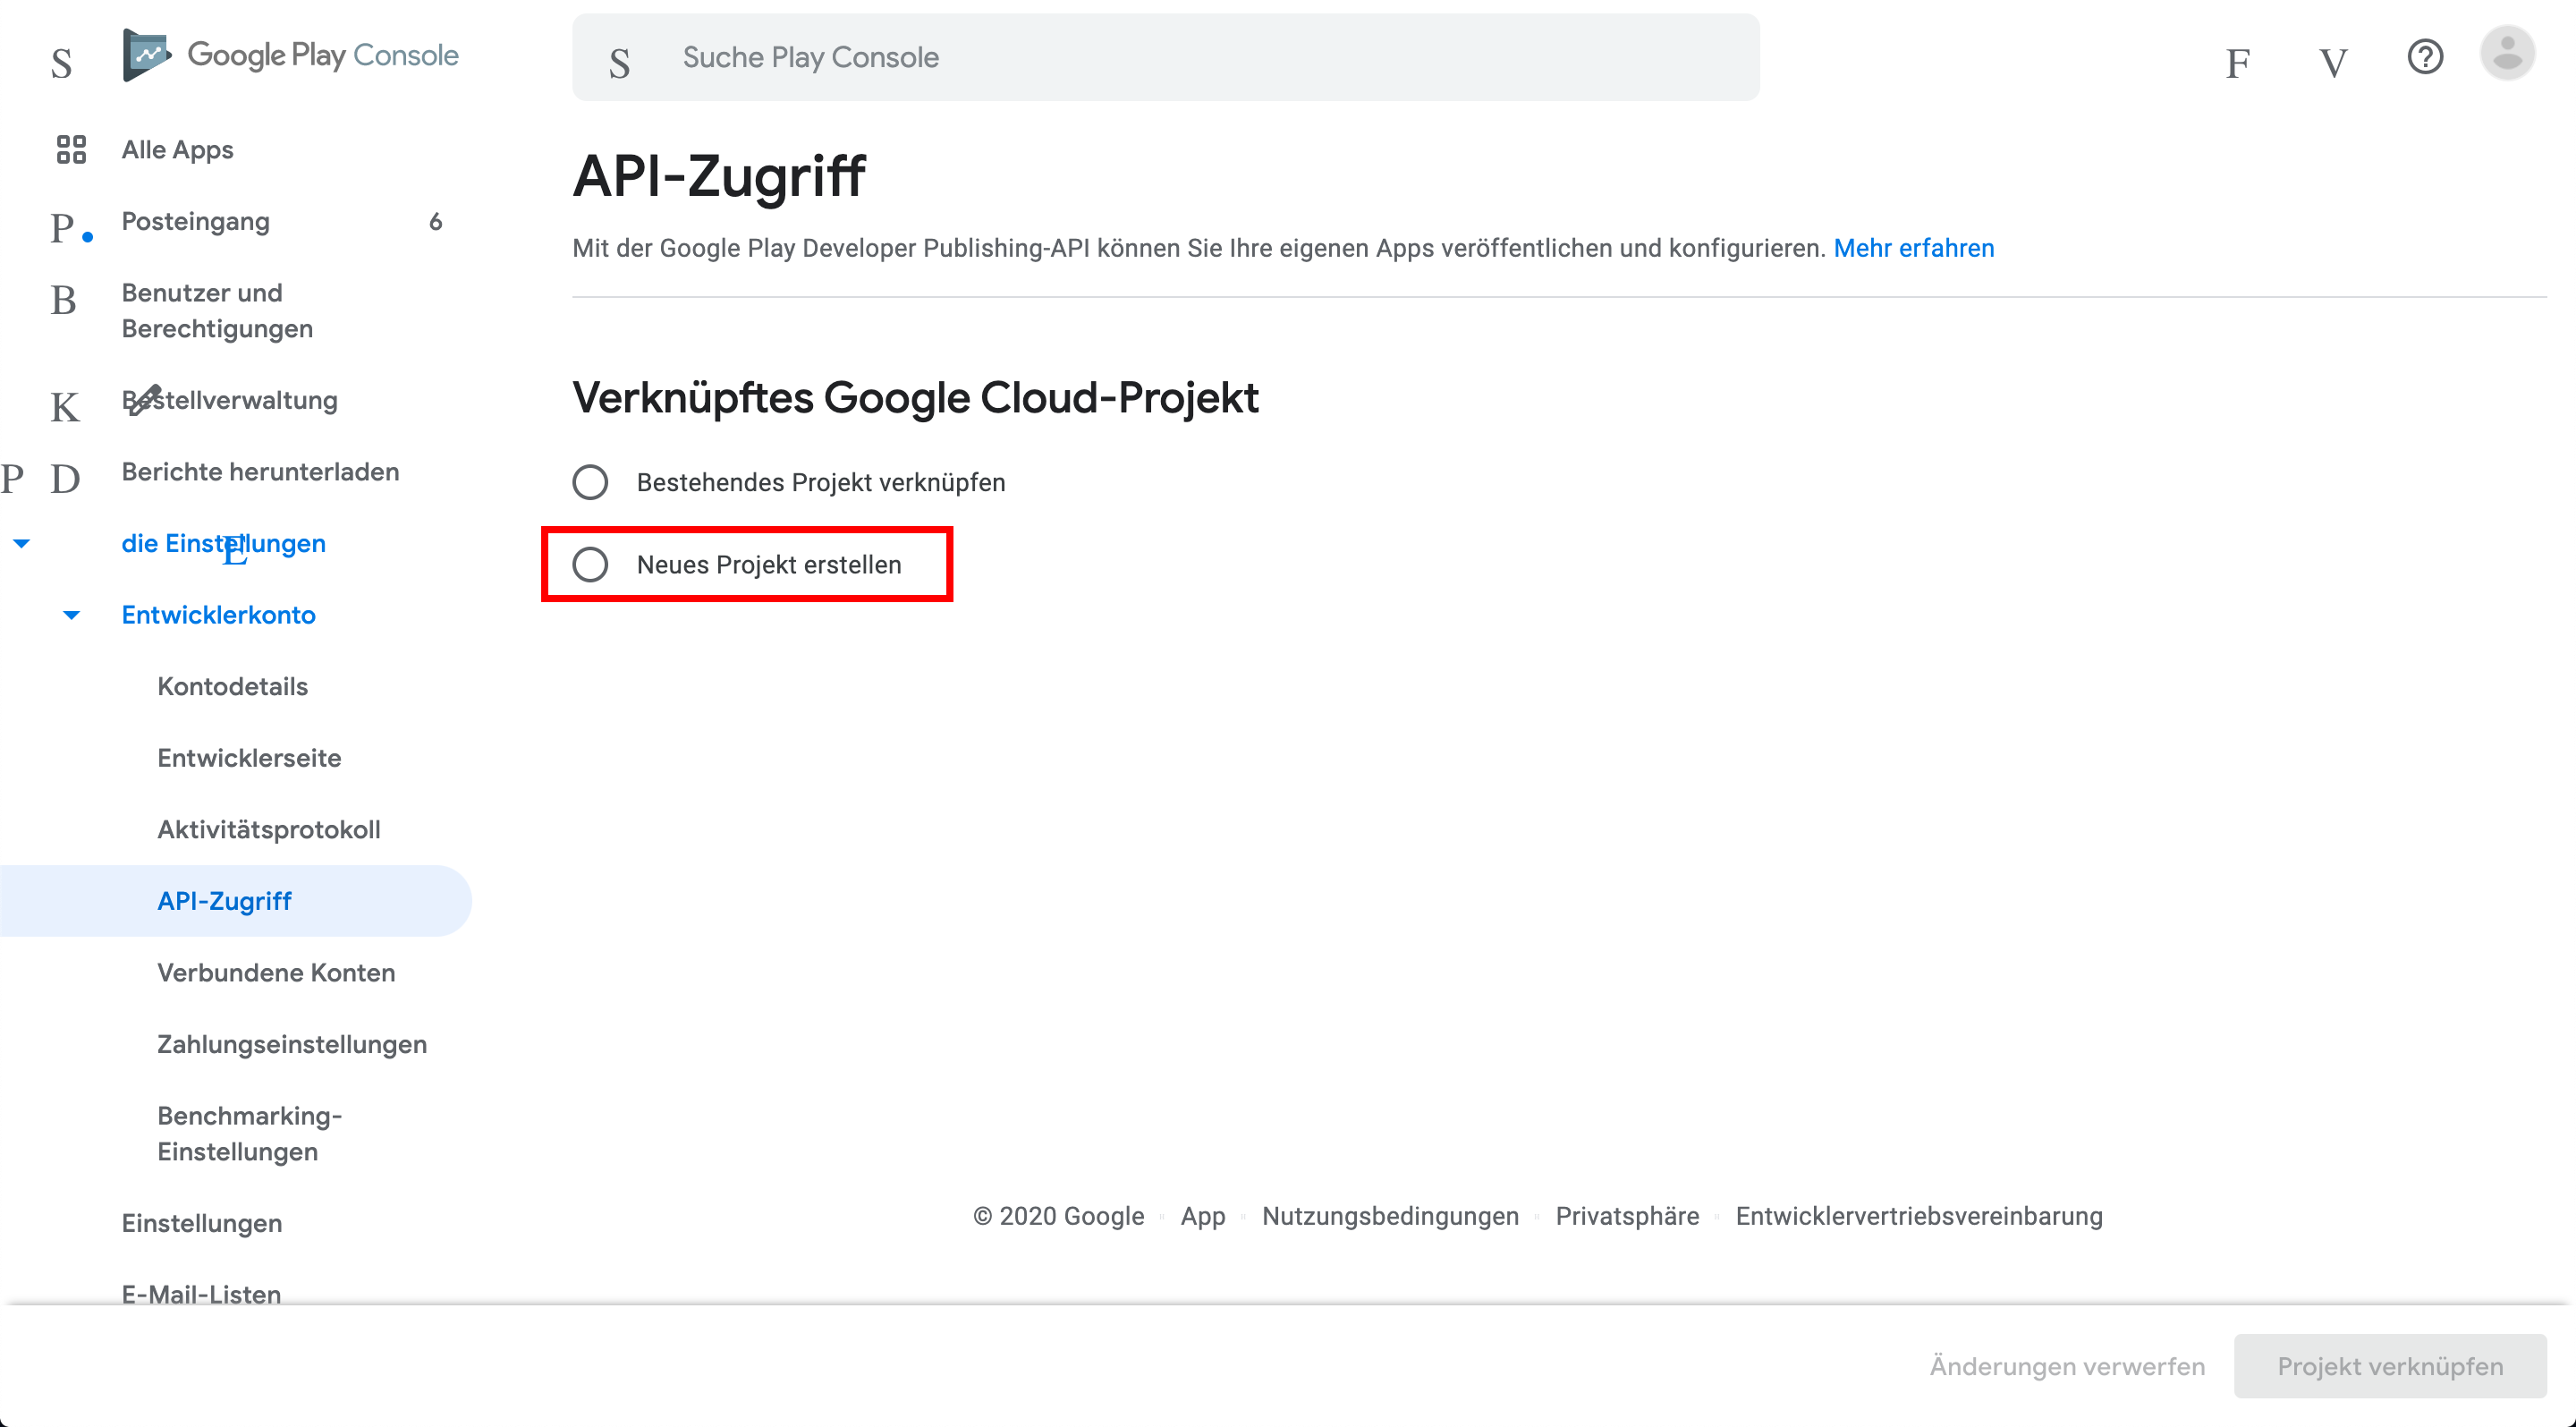Open Aktivitätsprotokoll page

click(x=268, y=830)
